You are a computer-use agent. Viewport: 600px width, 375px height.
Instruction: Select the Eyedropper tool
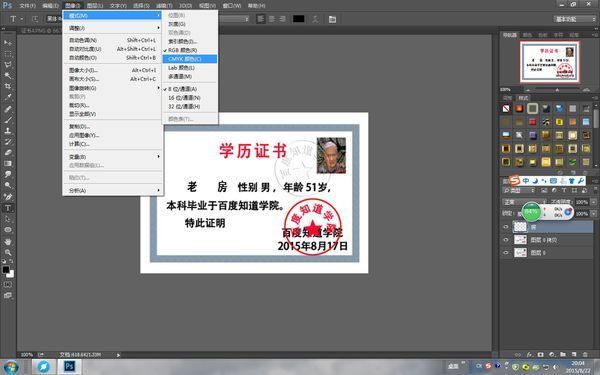click(x=8, y=98)
